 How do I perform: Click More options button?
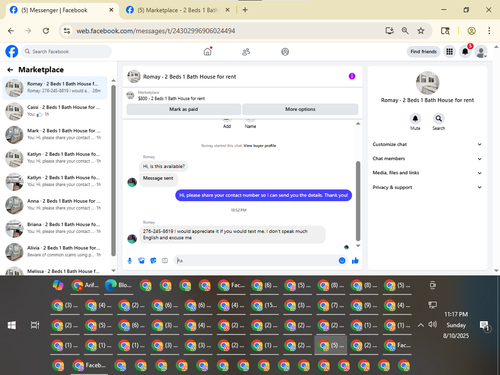click(x=300, y=109)
